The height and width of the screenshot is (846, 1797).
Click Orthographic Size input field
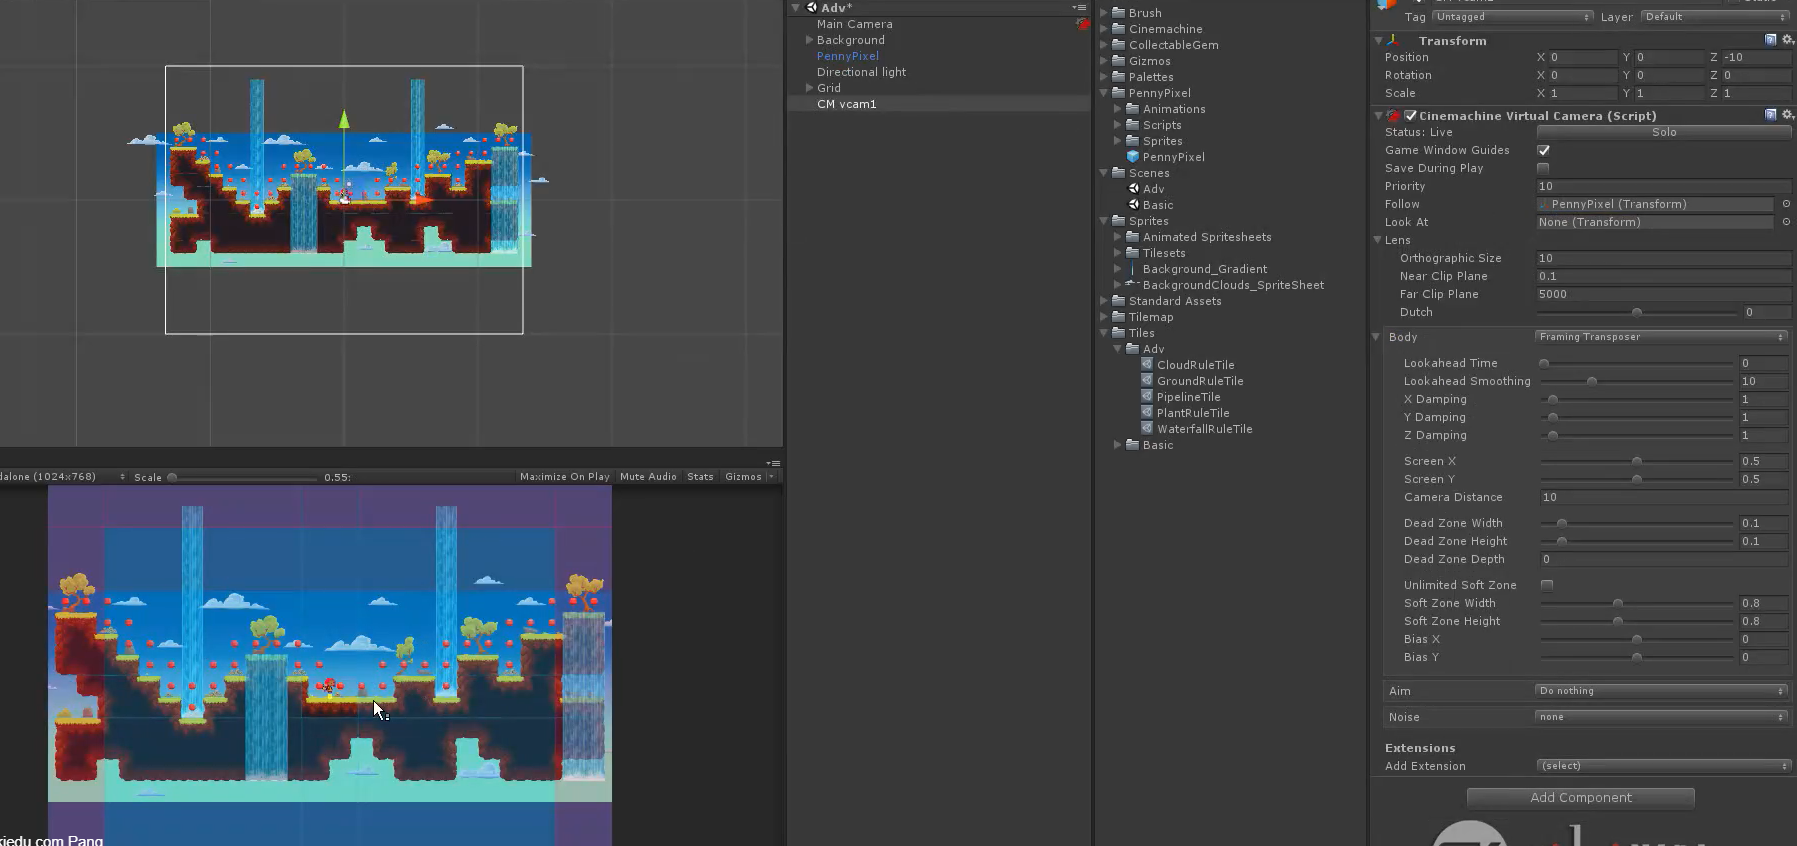pos(1663,258)
